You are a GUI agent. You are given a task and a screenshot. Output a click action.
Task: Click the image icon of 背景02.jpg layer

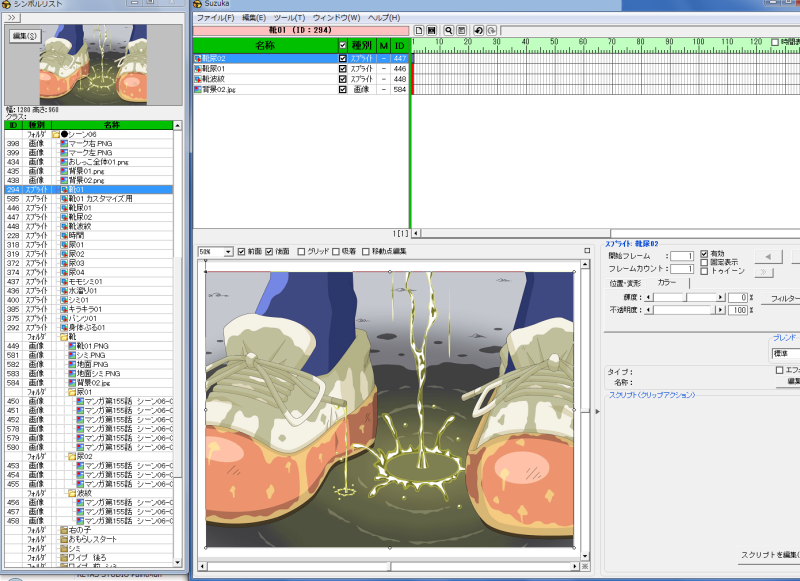point(198,89)
